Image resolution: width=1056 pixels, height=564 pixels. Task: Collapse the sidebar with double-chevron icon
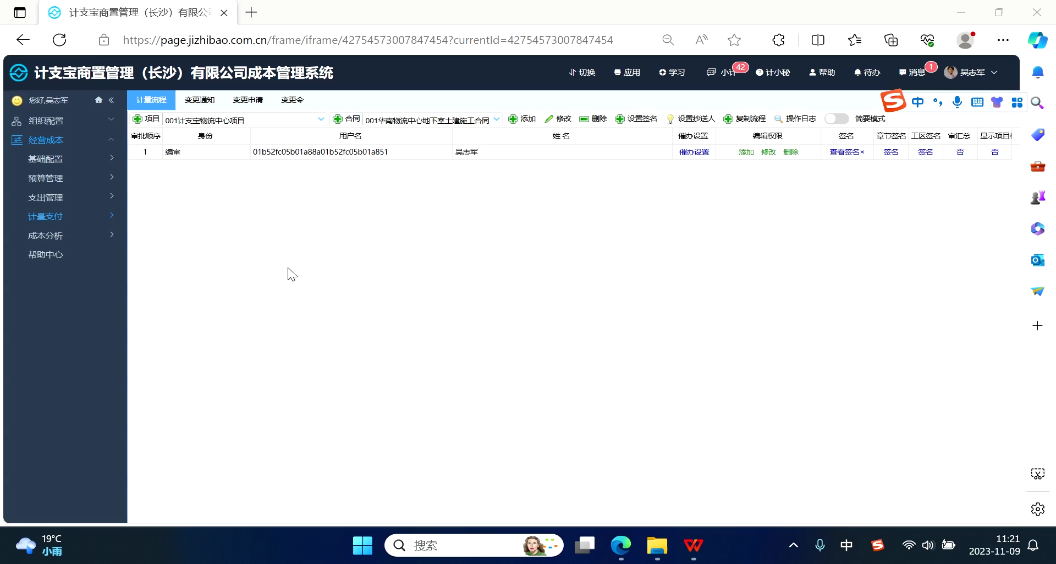click(111, 100)
